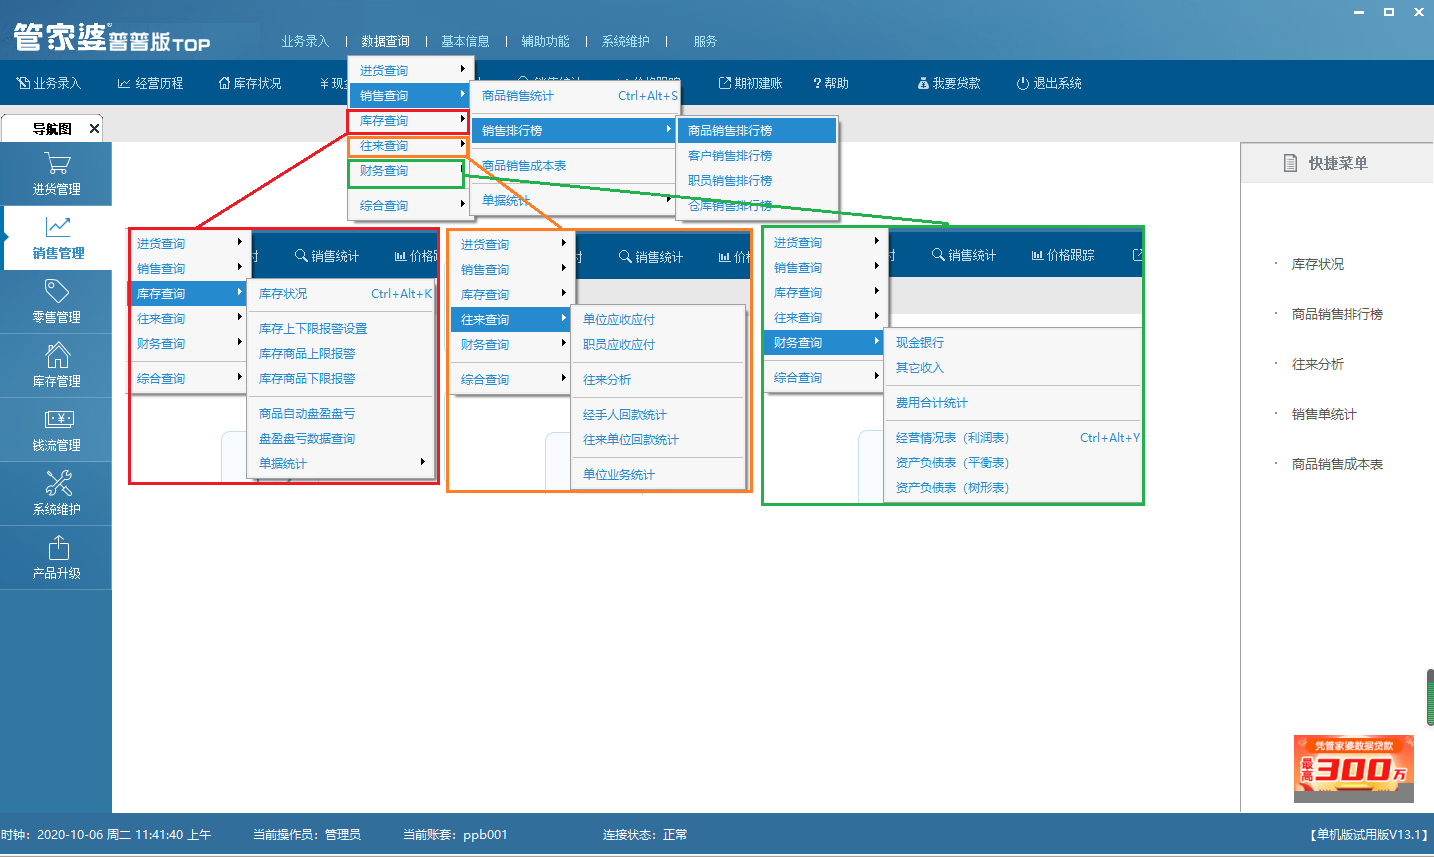
Task: Select 客户销售排行榜 in submenu
Action: [757, 155]
